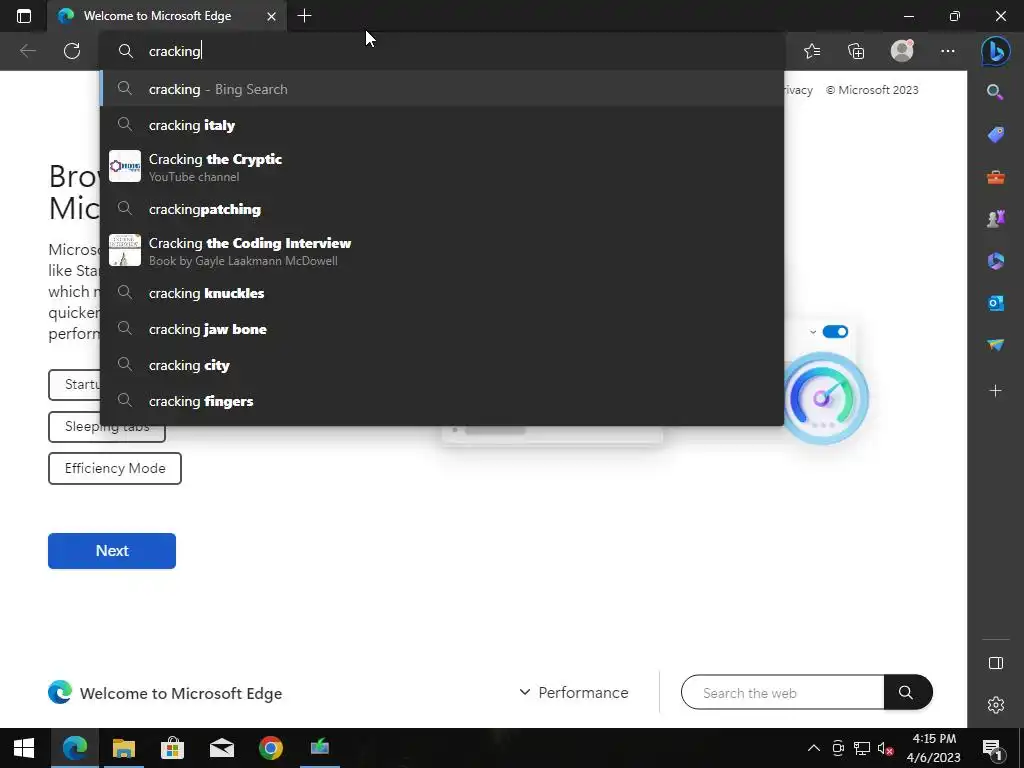
Task: Click Microsoft Edge taskbar icon
Action: pos(74,748)
